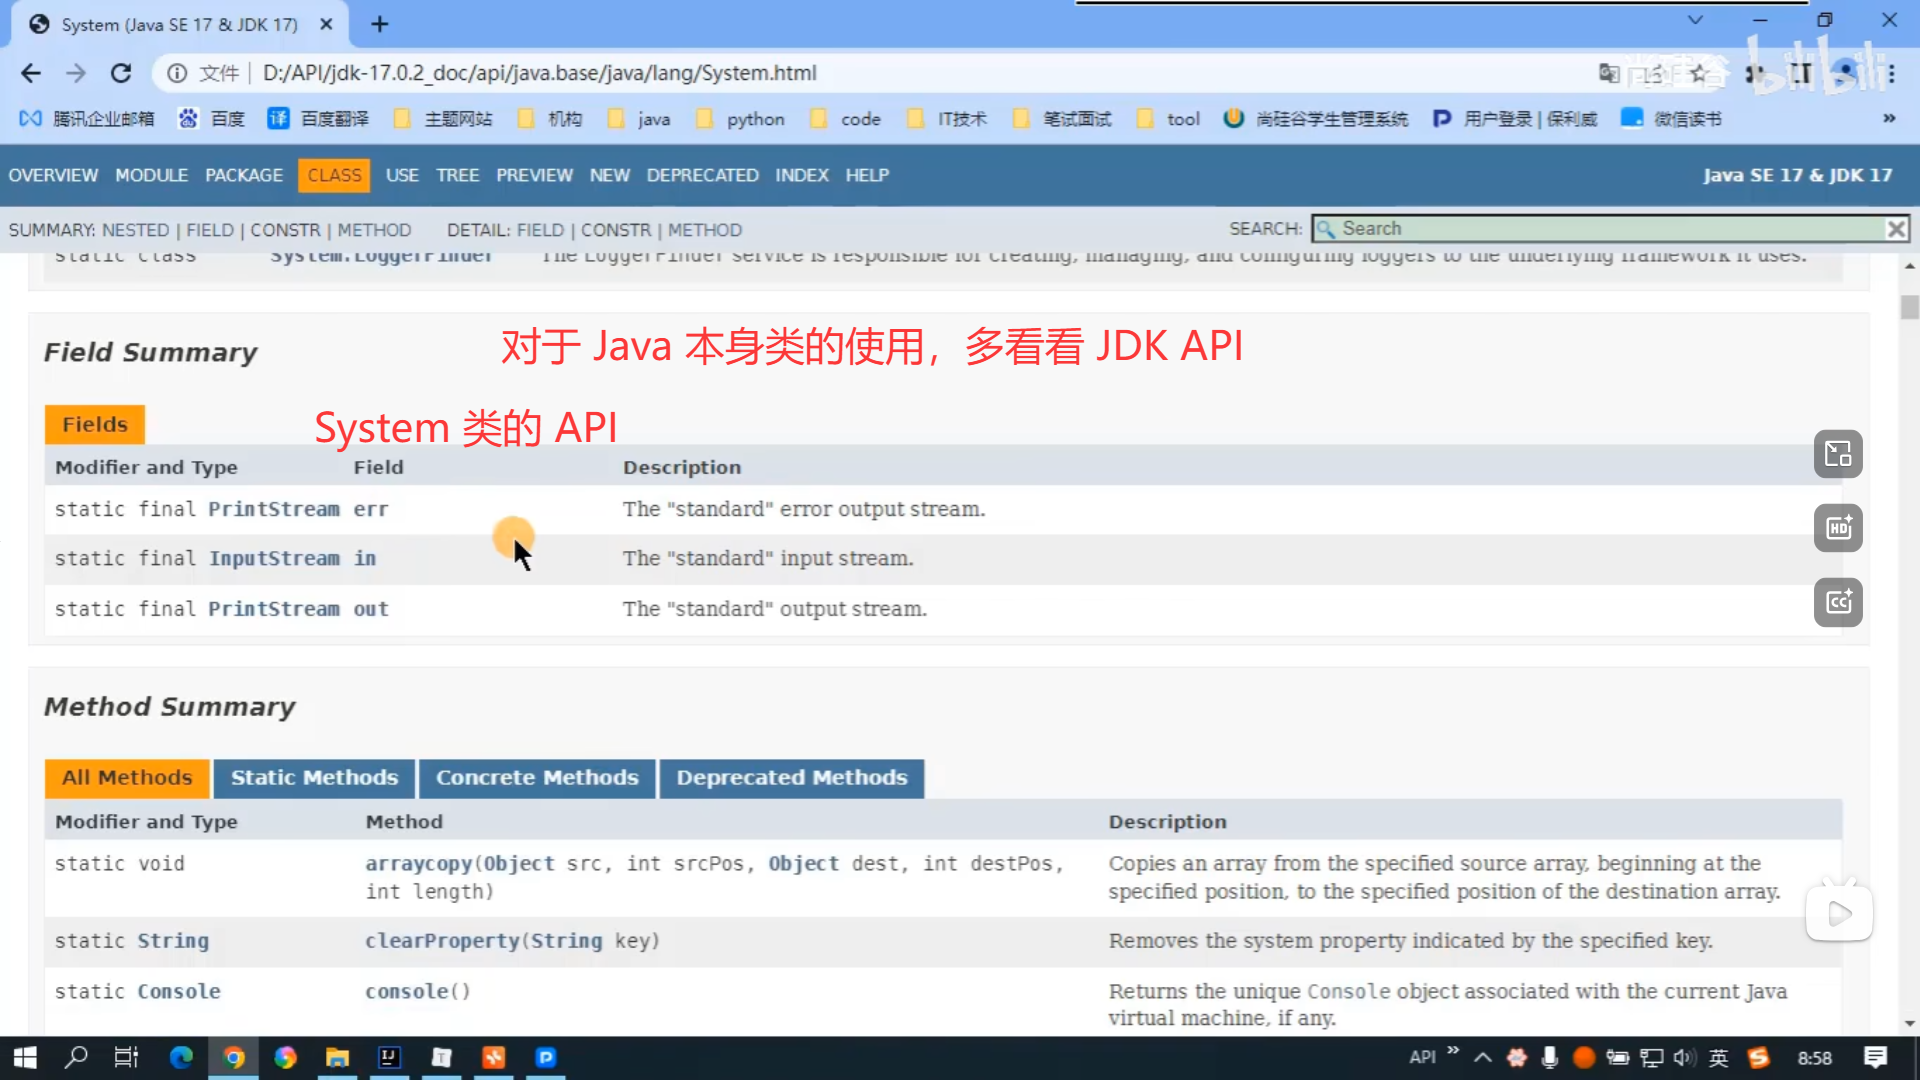This screenshot has height=1080, width=1920.
Task: Click the API search input field
Action: click(1600, 229)
